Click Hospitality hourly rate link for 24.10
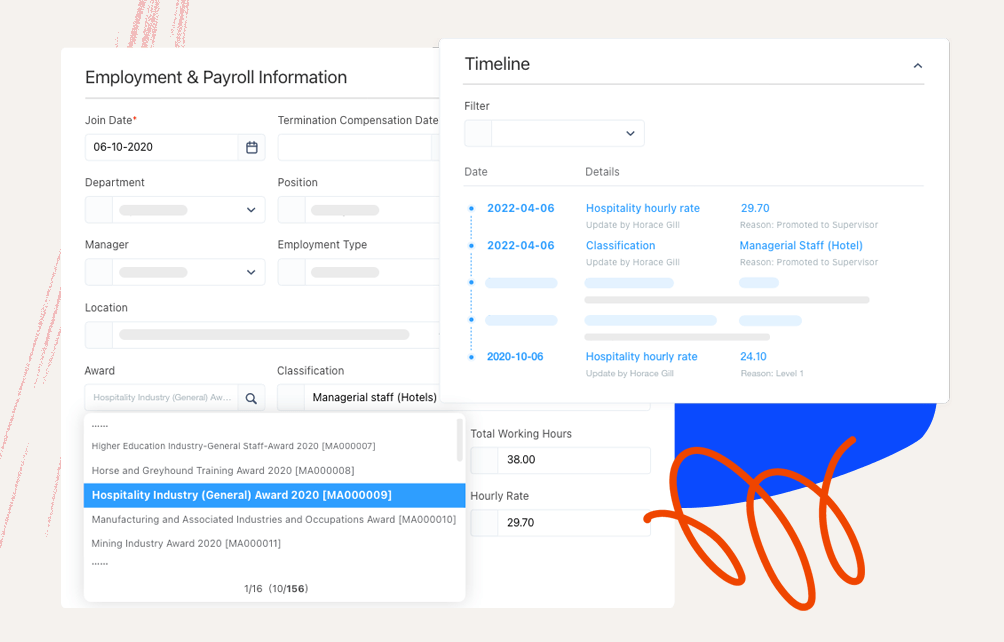Screen dimensions: 1004x642 [642, 357]
